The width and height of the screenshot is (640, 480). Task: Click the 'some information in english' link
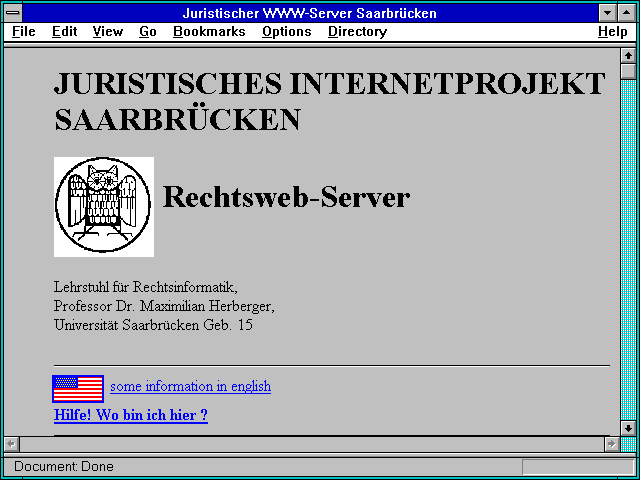click(191, 386)
